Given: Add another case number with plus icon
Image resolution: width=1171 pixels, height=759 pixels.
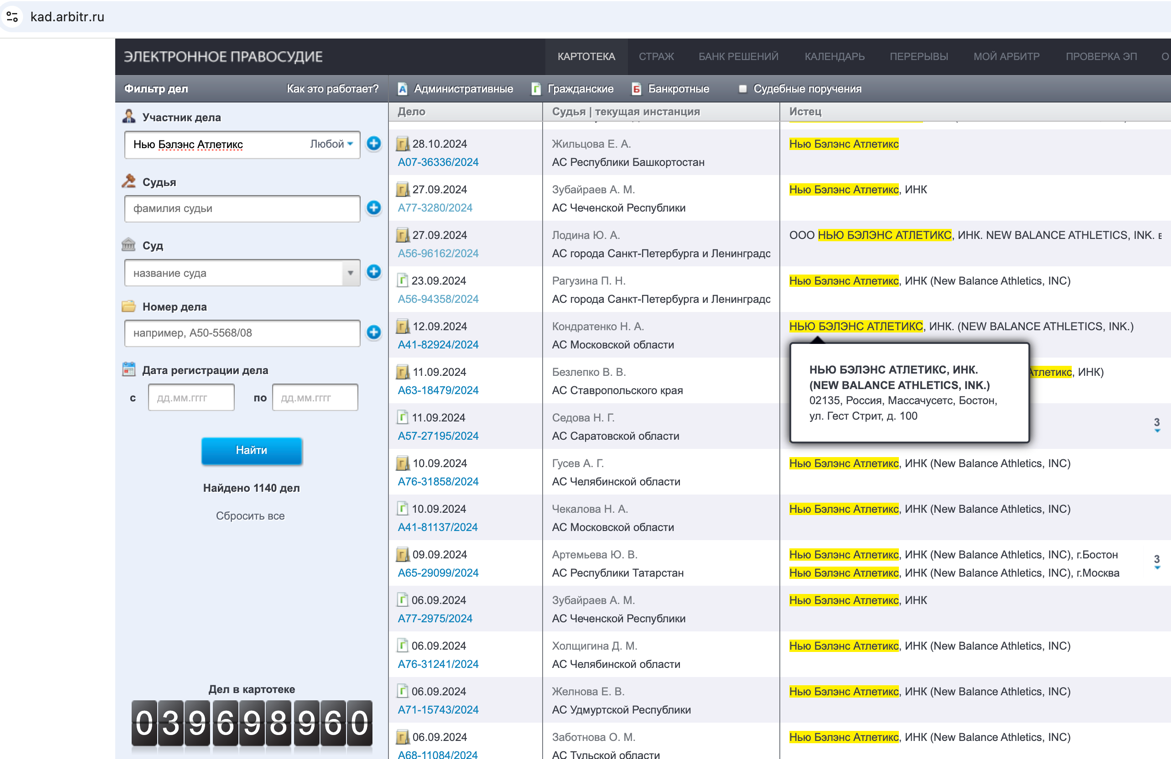Looking at the screenshot, I should coord(374,332).
